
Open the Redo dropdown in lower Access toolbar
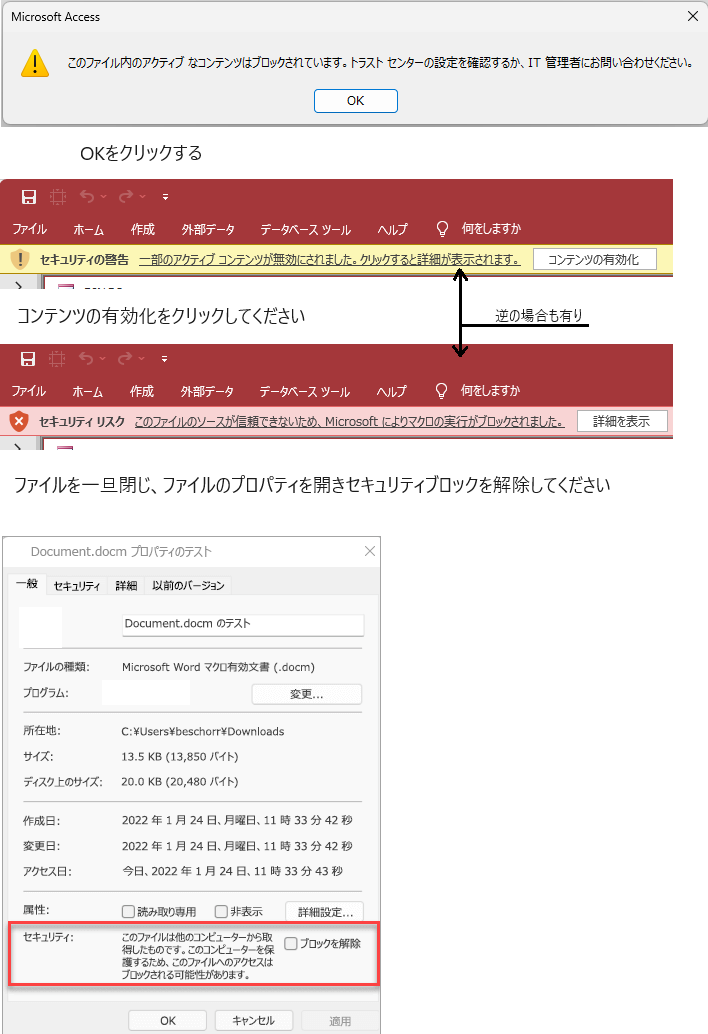click(x=141, y=359)
